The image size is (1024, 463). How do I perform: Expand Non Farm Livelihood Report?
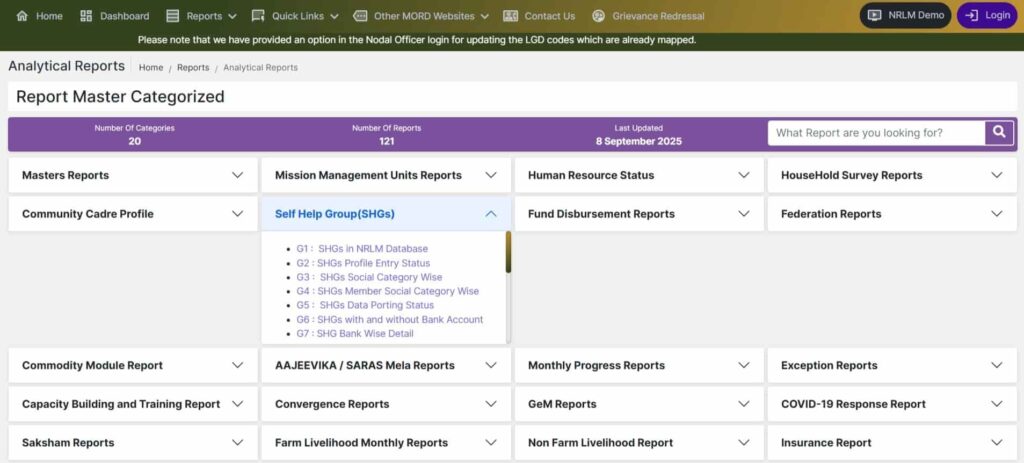tap(639, 442)
